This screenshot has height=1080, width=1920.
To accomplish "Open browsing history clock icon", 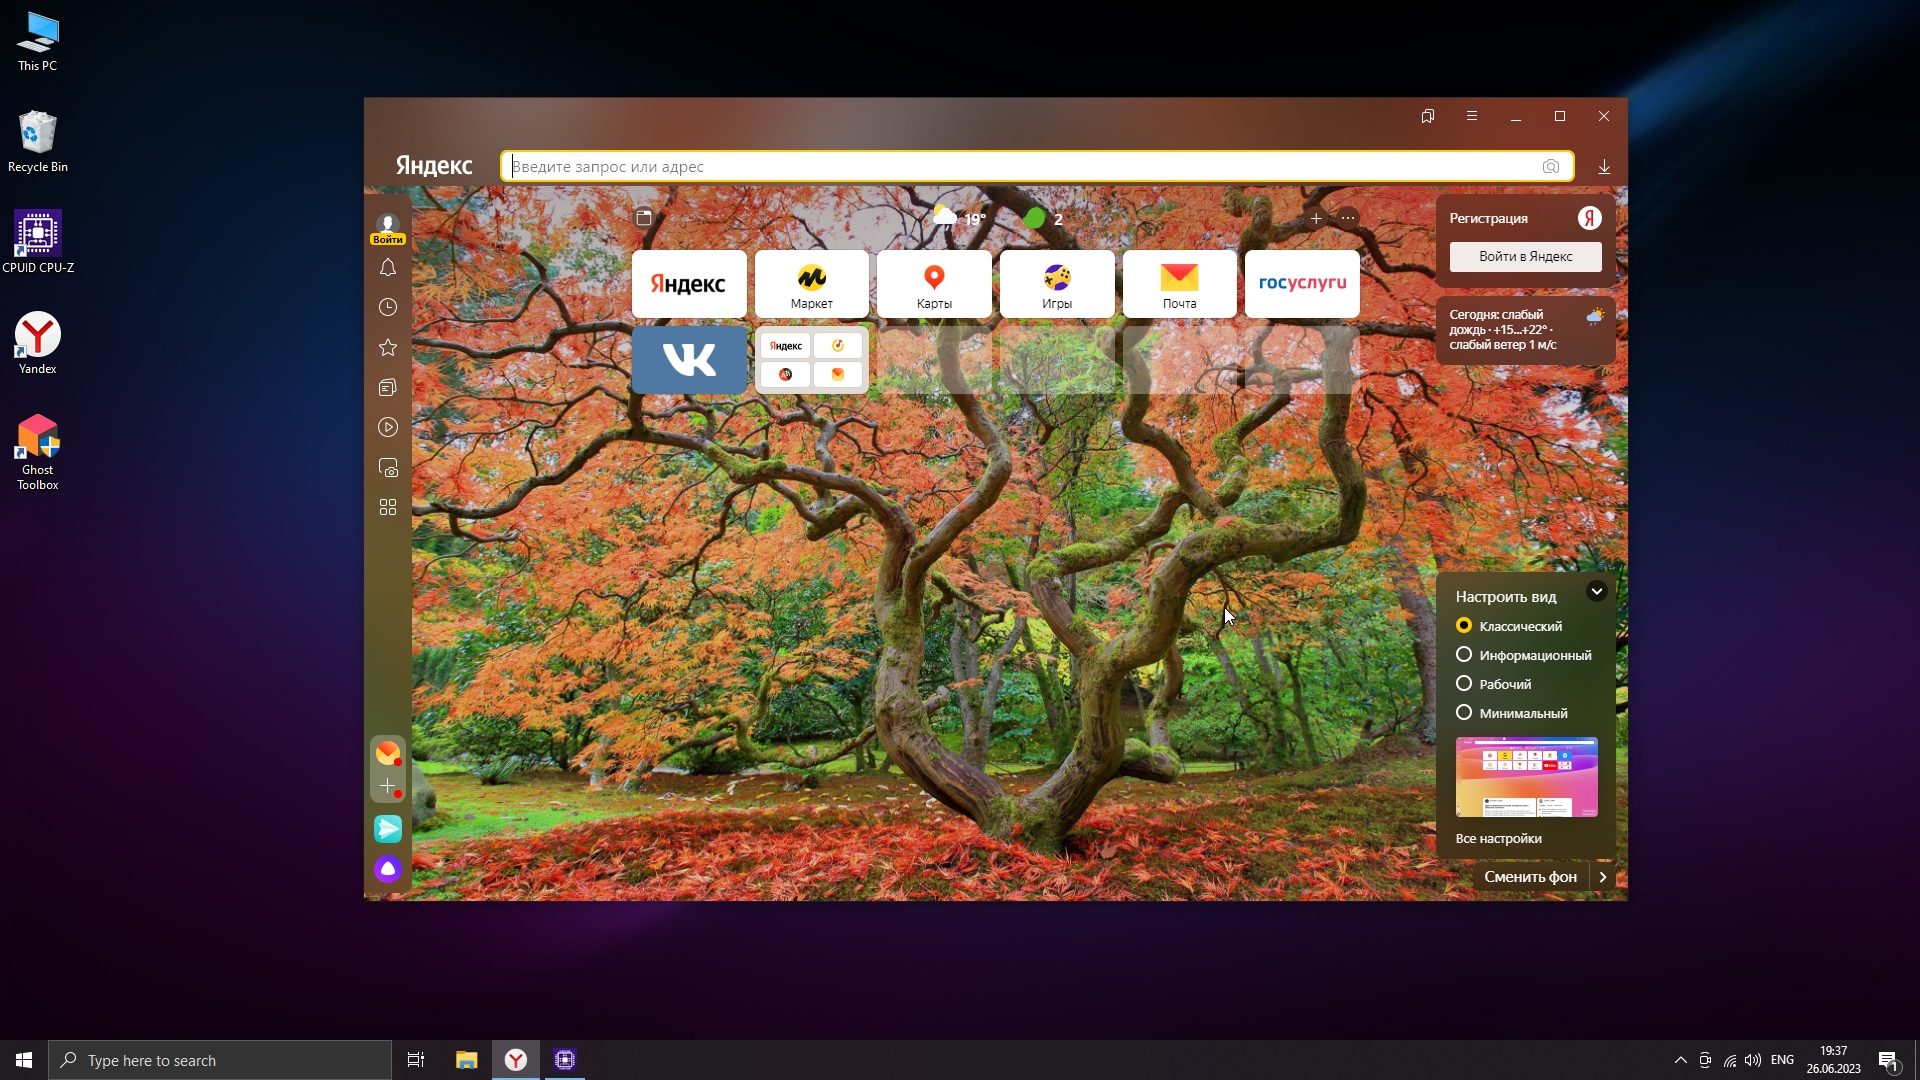I will 388,308.
